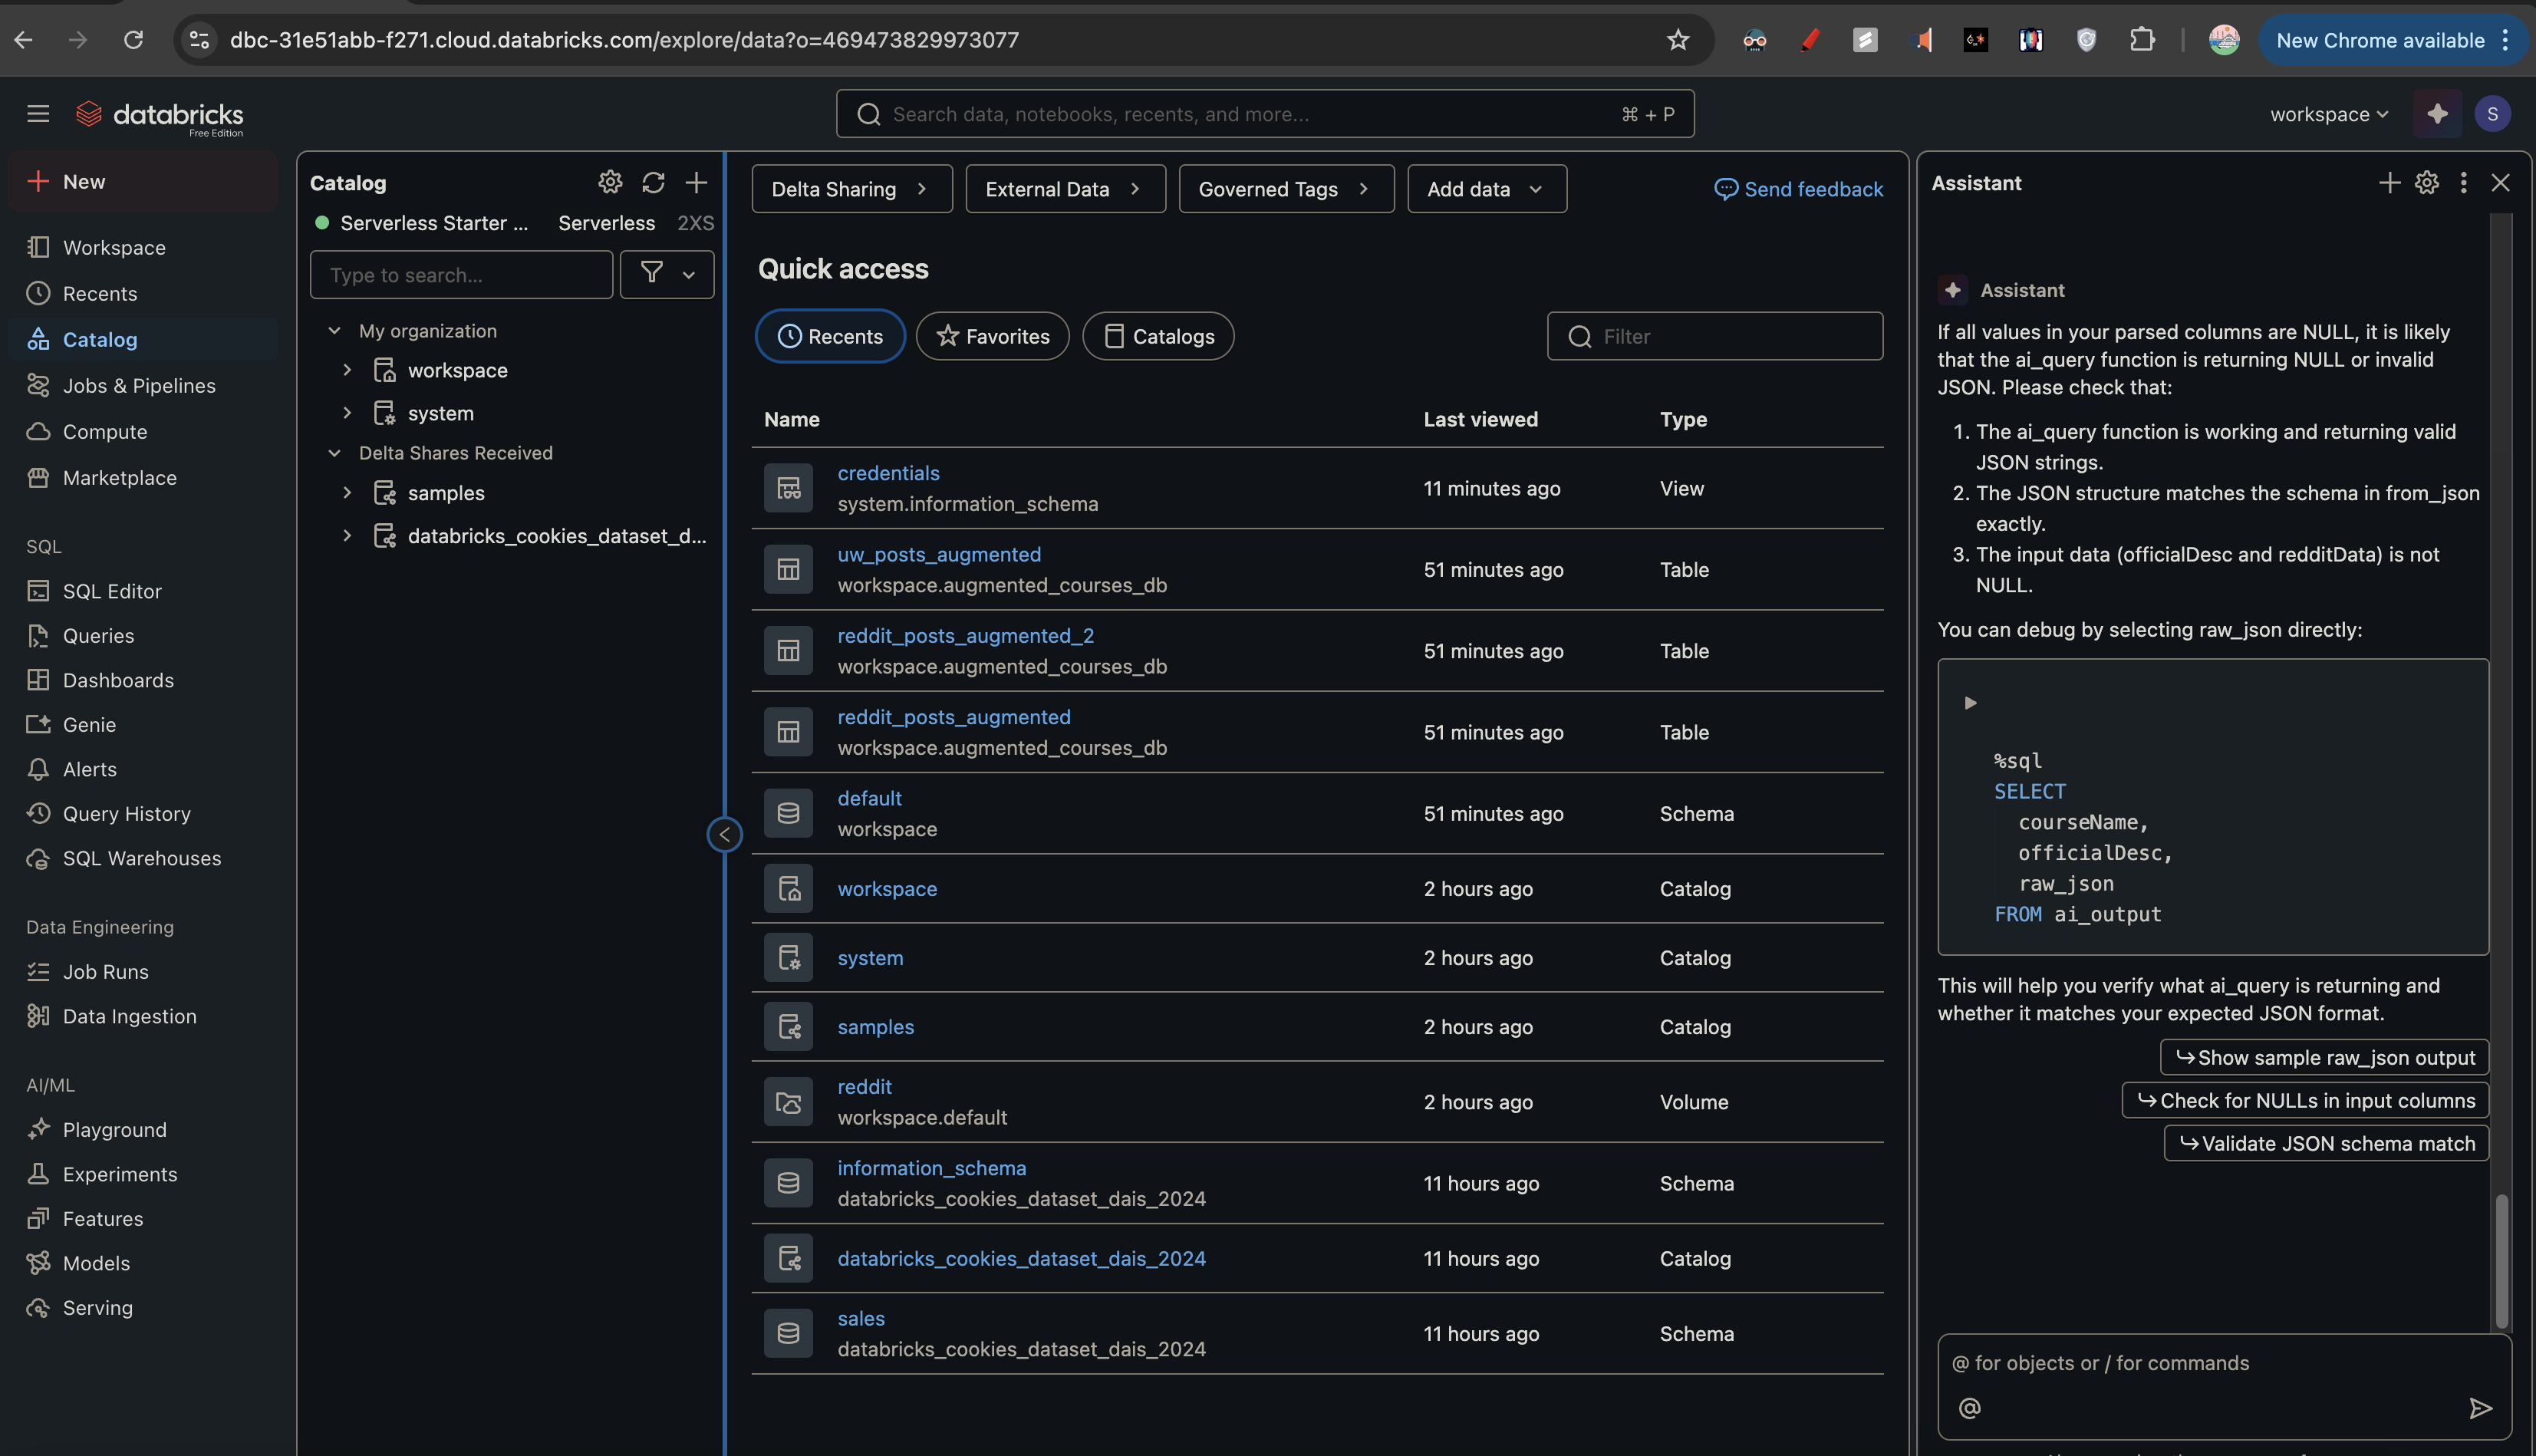Open Catalog settings gear icon
The height and width of the screenshot is (1456, 2536).
tap(610, 182)
